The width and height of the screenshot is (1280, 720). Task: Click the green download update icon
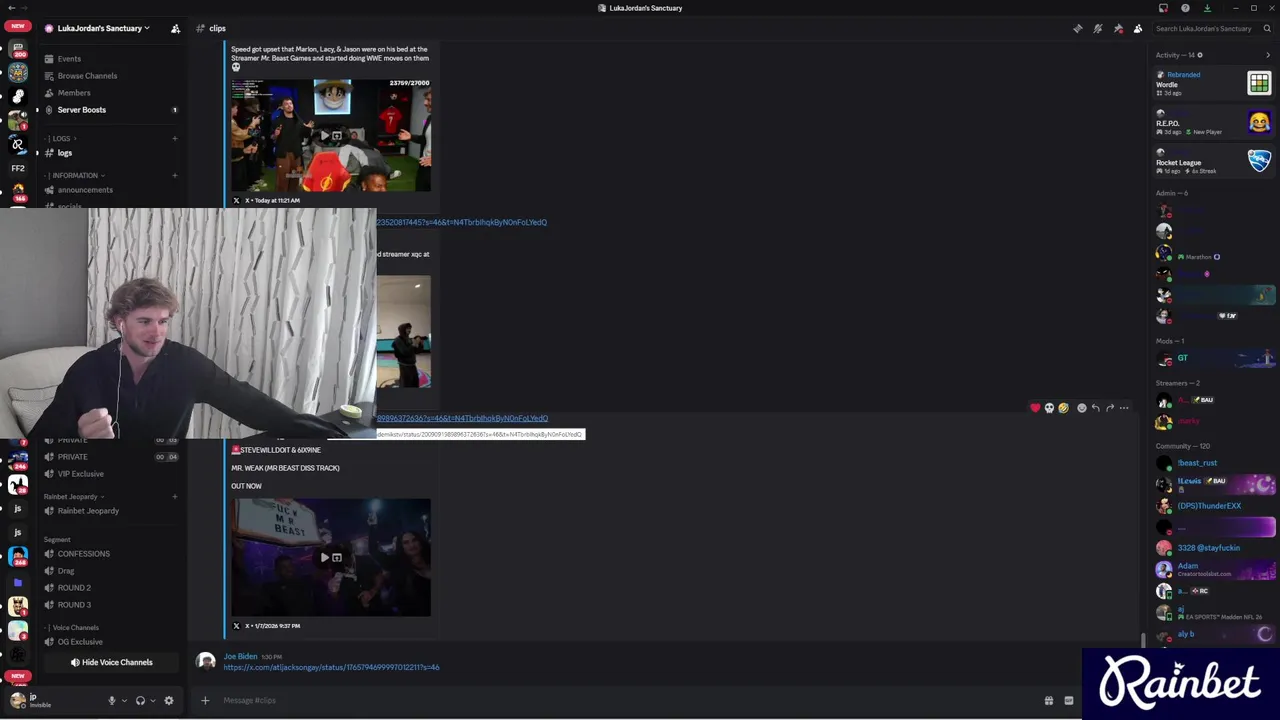click(1207, 8)
